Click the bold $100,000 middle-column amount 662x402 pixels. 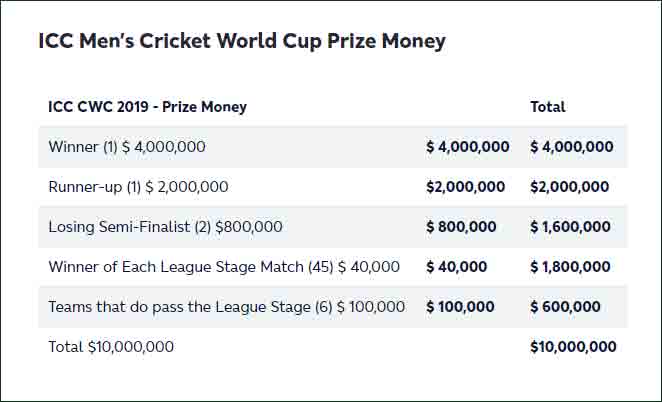tap(460, 307)
